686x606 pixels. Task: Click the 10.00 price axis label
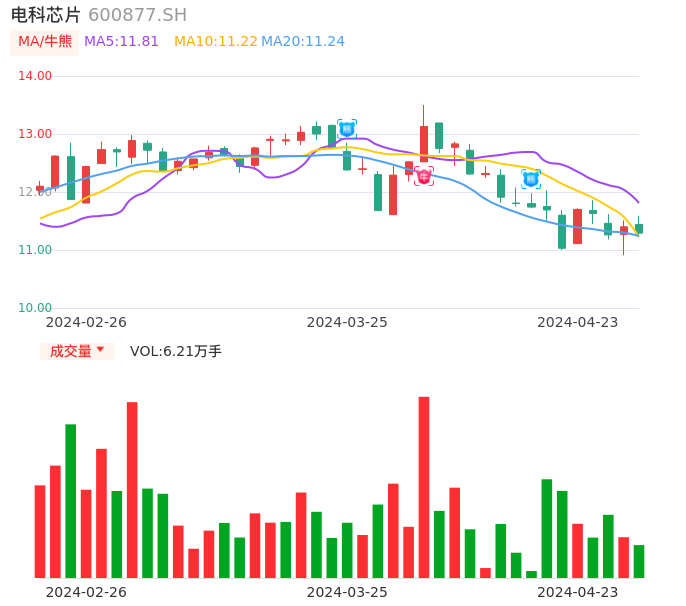tap(35, 308)
